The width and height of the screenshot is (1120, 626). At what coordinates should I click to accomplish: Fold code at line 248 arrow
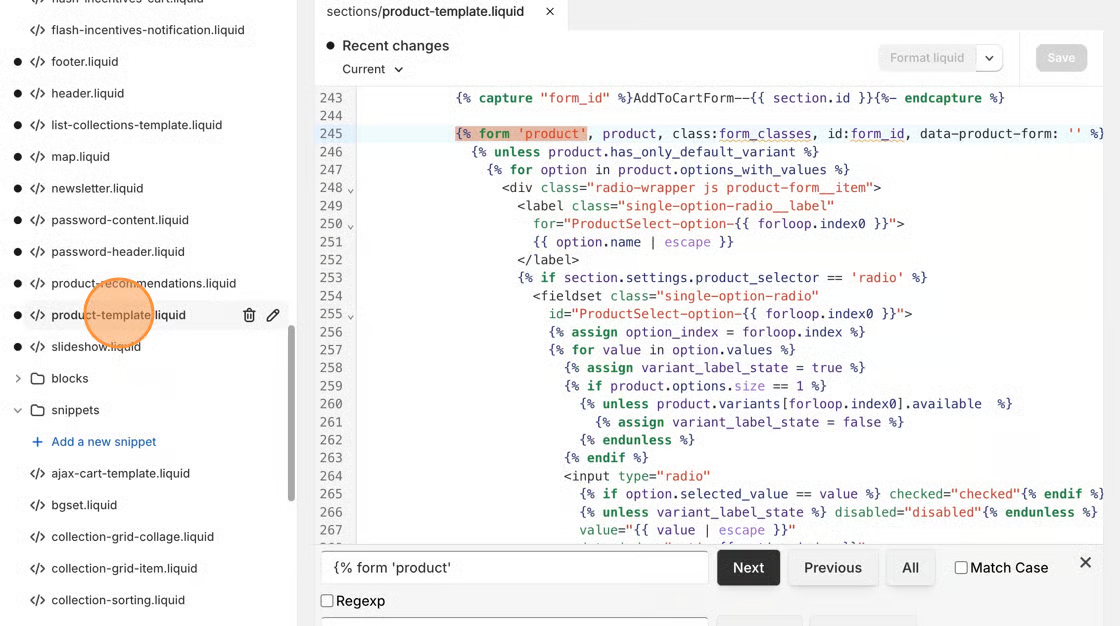(350, 189)
